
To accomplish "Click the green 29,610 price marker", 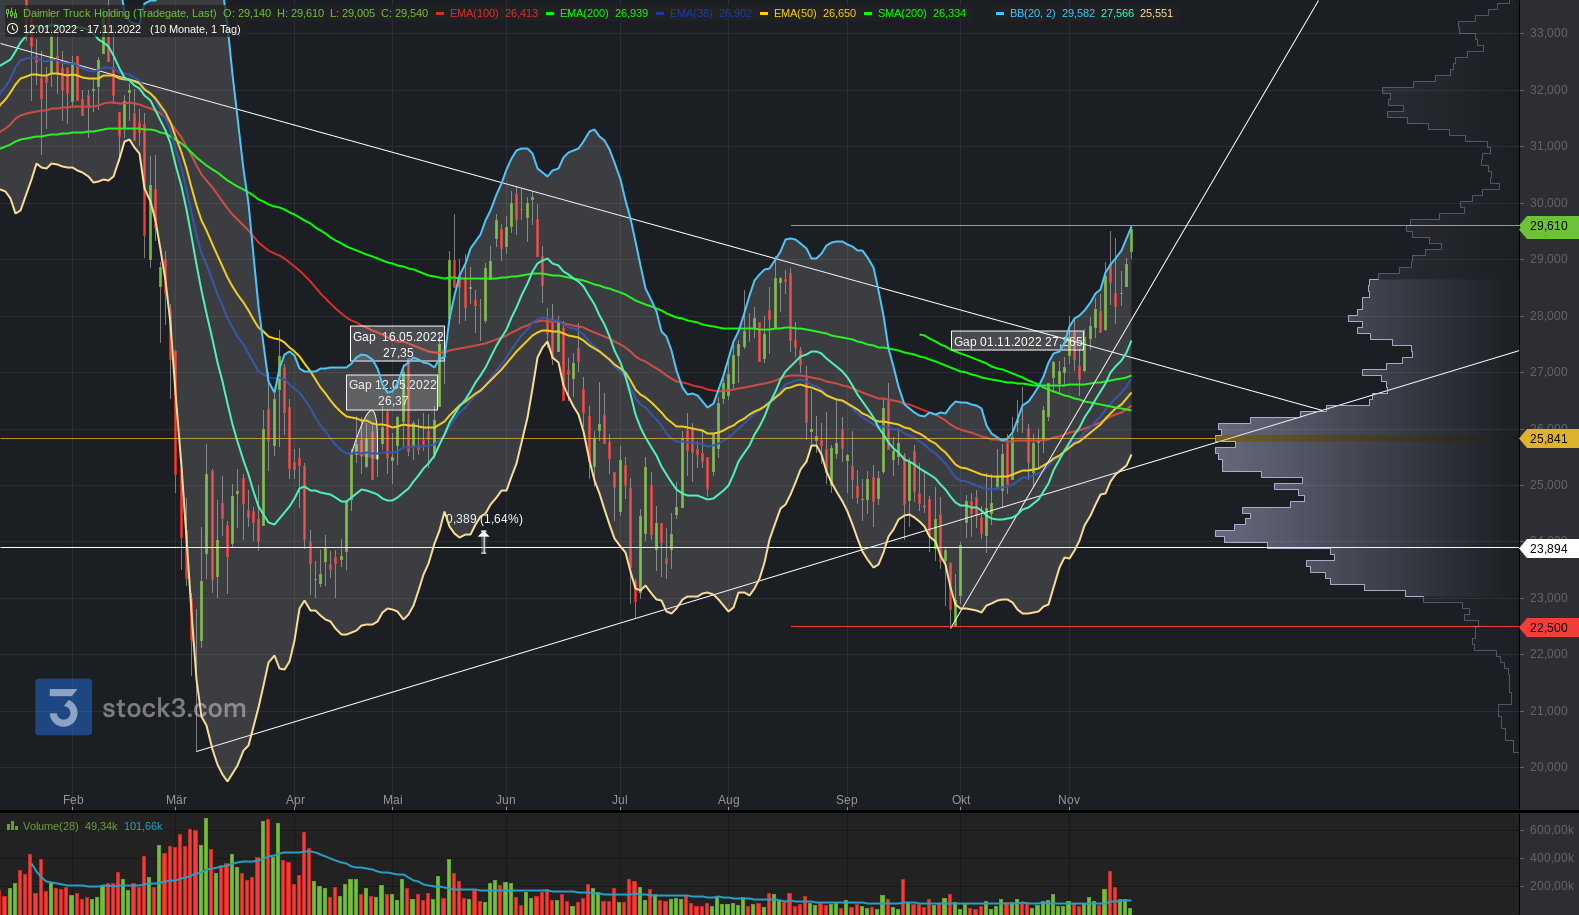I will pyautogui.click(x=1548, y=226).
